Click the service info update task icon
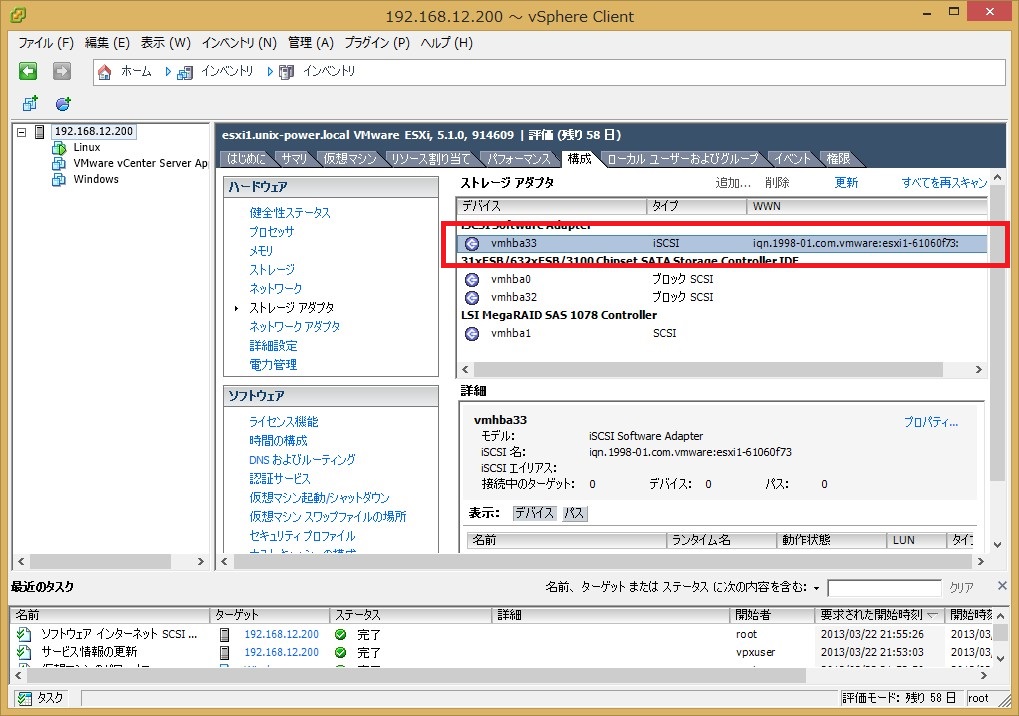The width and height of the screenshot is (1019, 716). 24,652
